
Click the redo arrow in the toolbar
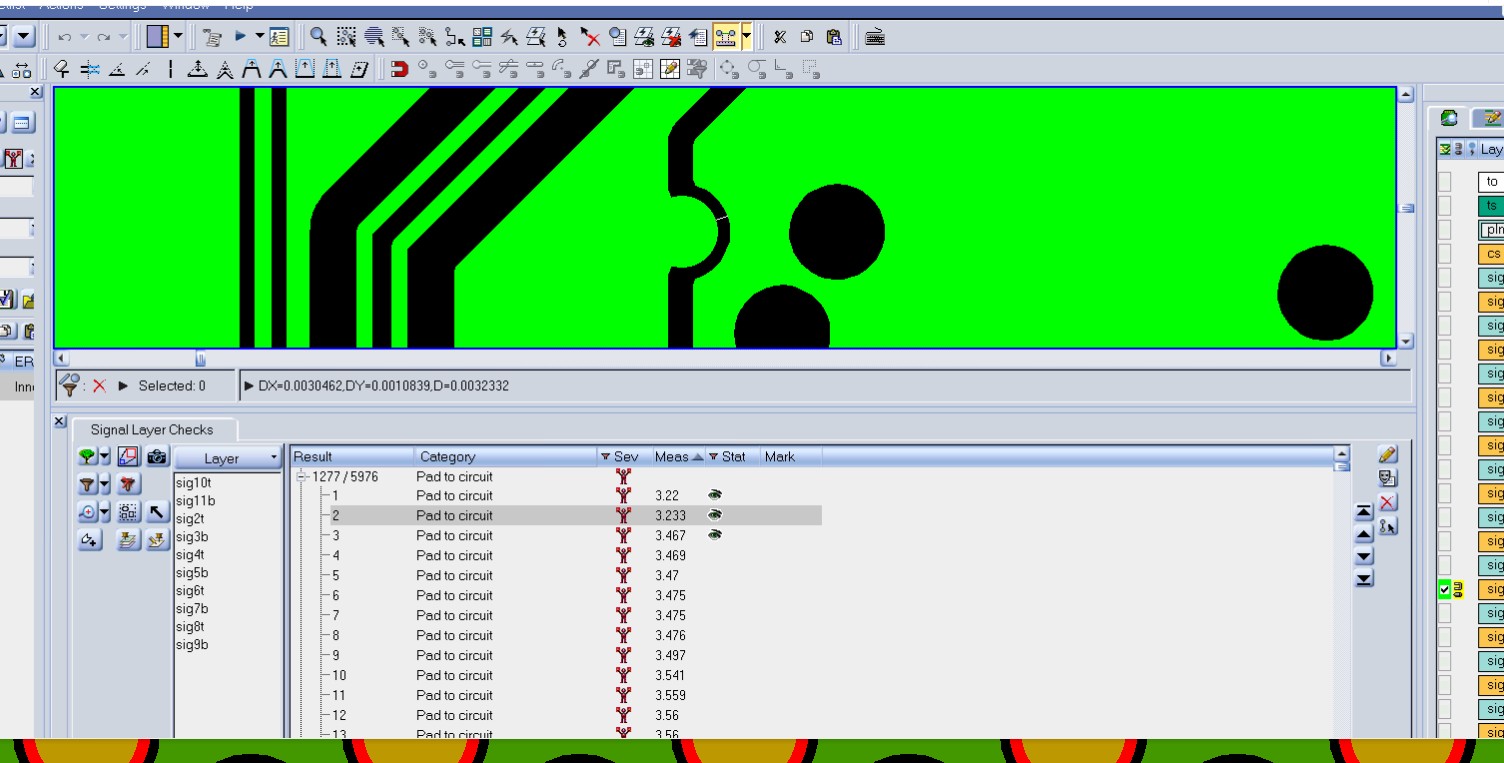coord(104,38)
